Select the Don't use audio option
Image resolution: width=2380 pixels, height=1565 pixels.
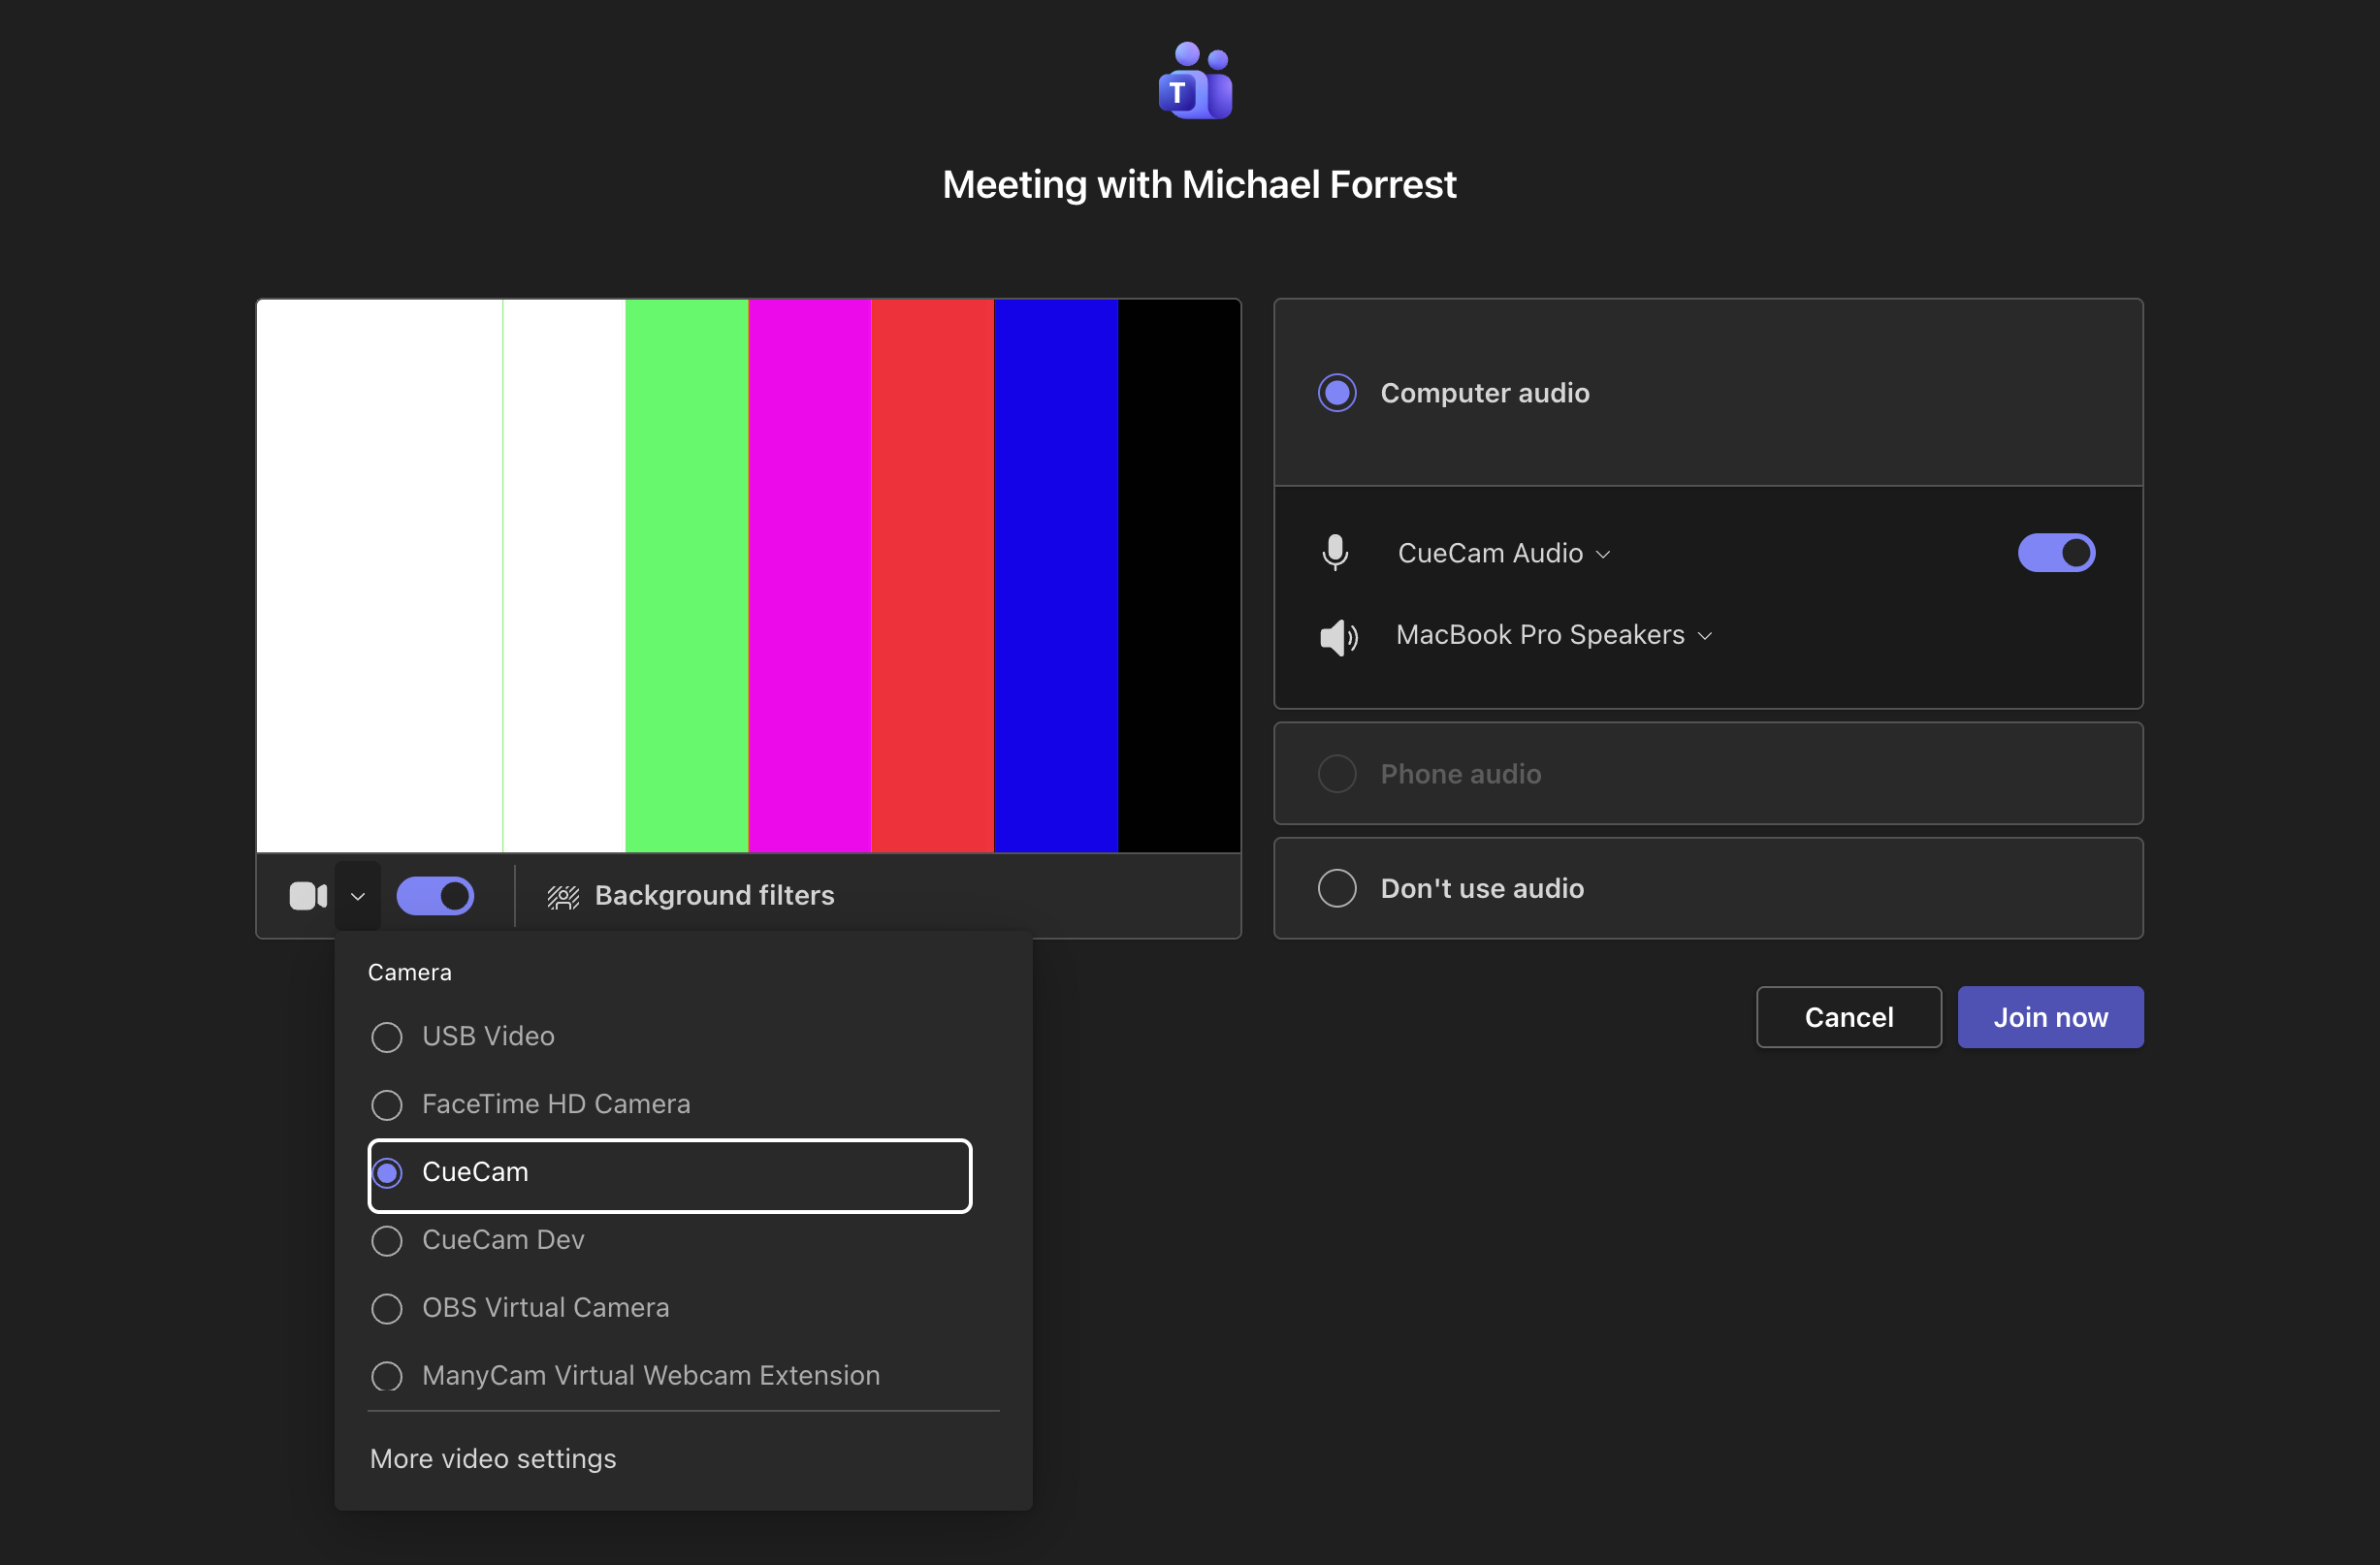point(1708,888)
